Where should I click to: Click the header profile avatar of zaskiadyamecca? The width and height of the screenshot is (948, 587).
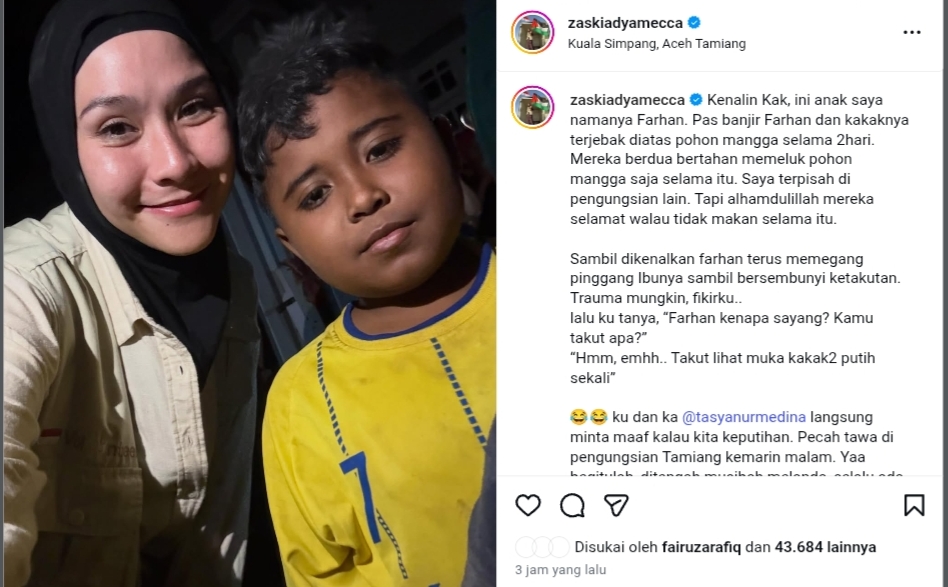pyautogui.click(x=533, y=32)
